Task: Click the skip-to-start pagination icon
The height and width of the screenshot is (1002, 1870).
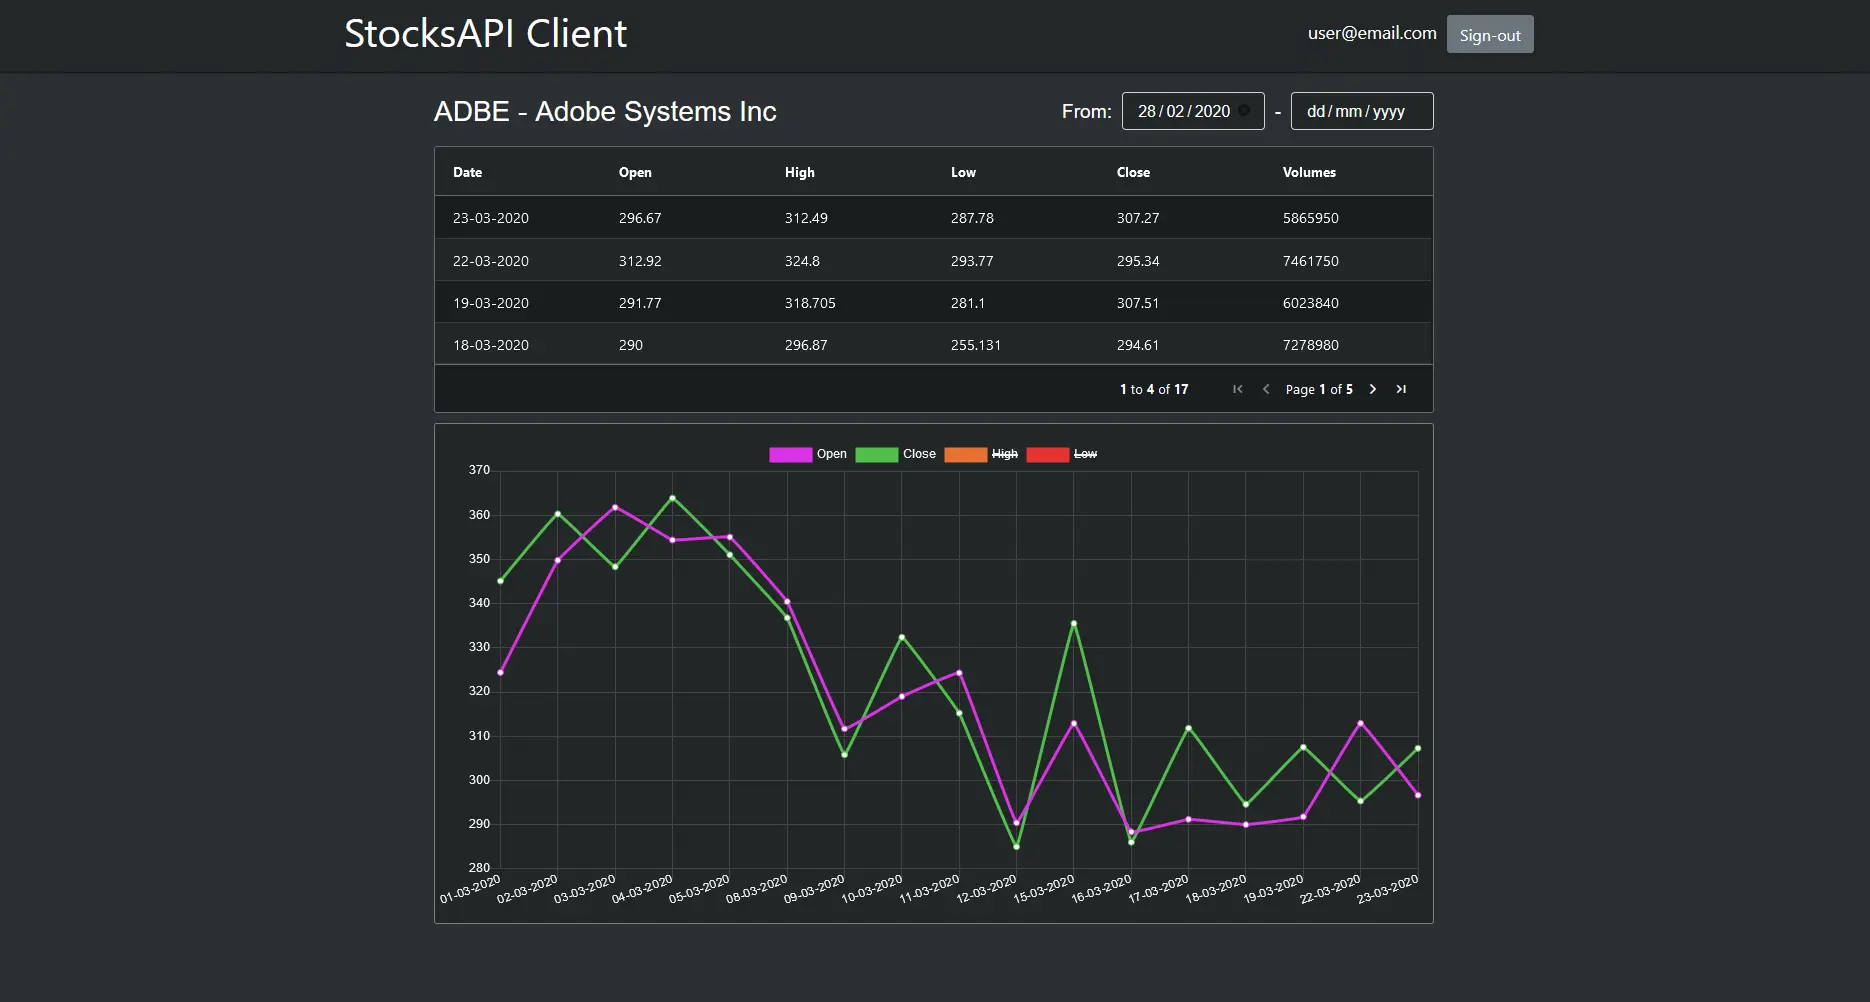Action: point(1237,389)
